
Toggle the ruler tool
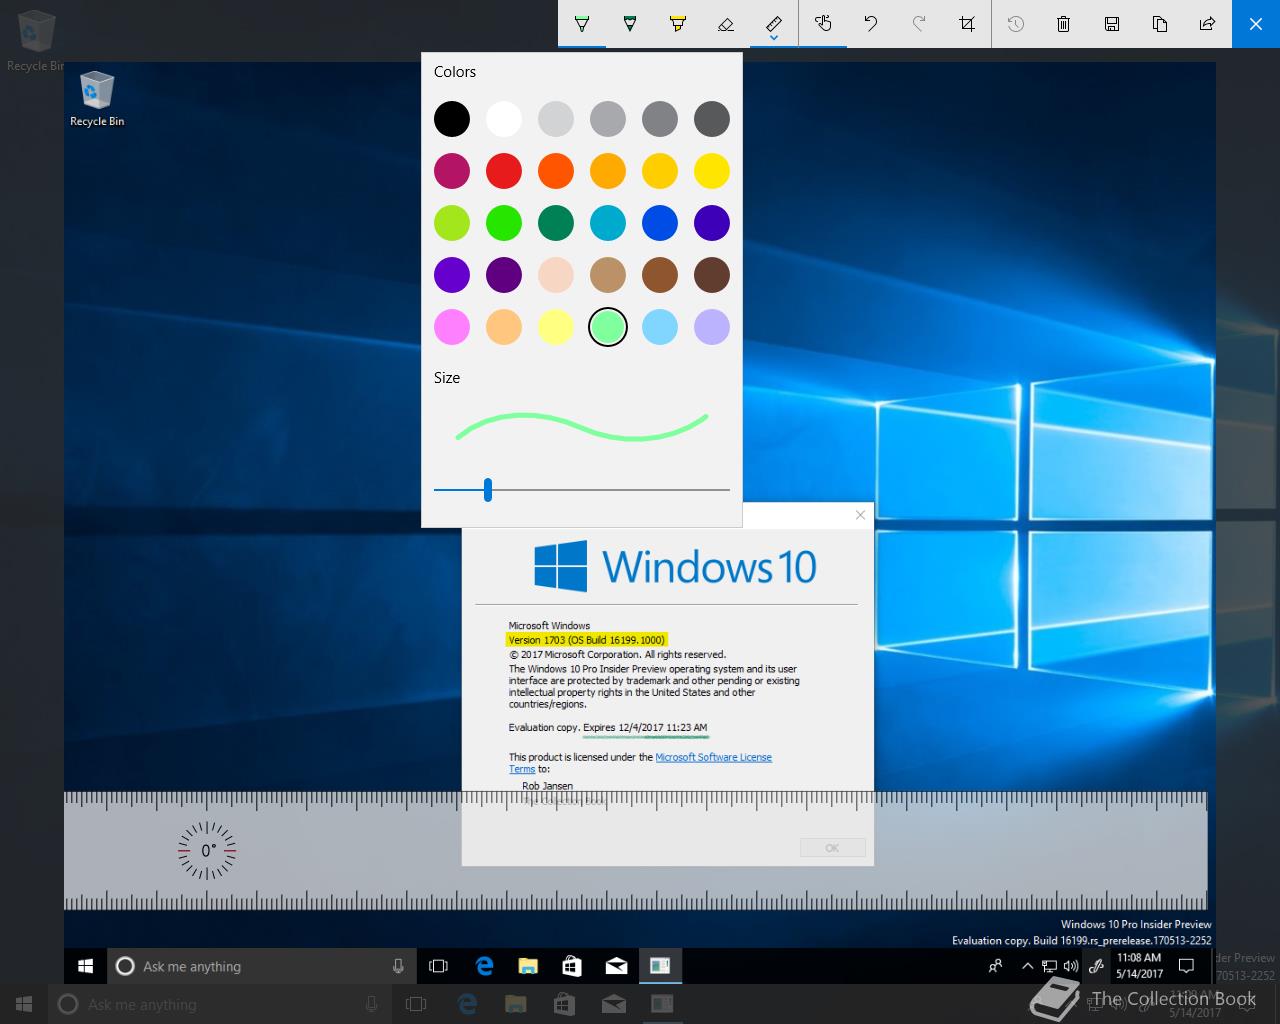click(x=774, y=22)
